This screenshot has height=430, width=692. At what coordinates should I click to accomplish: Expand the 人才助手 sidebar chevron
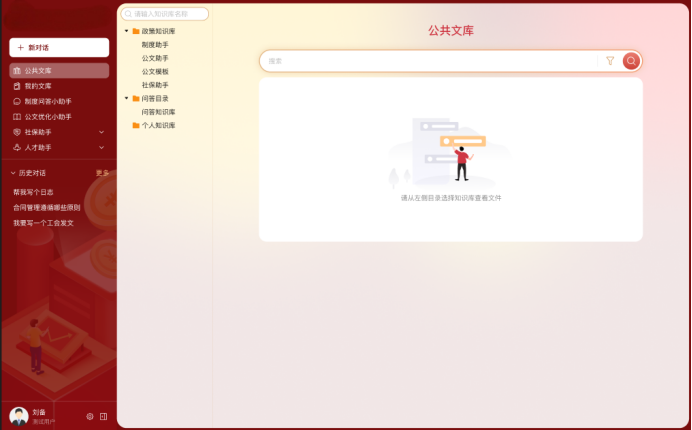pyautogui.click(x=101, y=148)
